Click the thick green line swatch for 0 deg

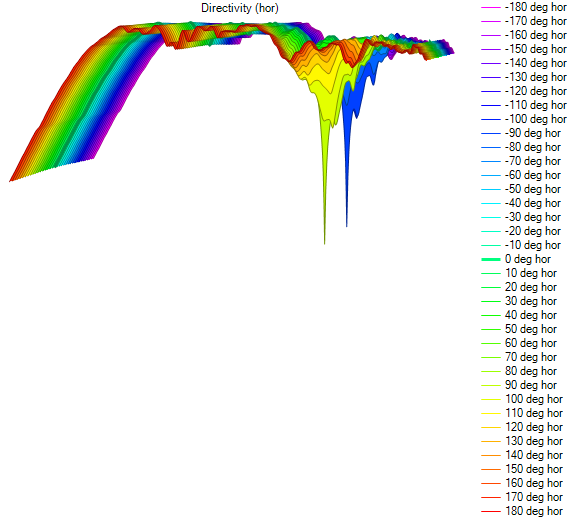[x=491, y=259]
